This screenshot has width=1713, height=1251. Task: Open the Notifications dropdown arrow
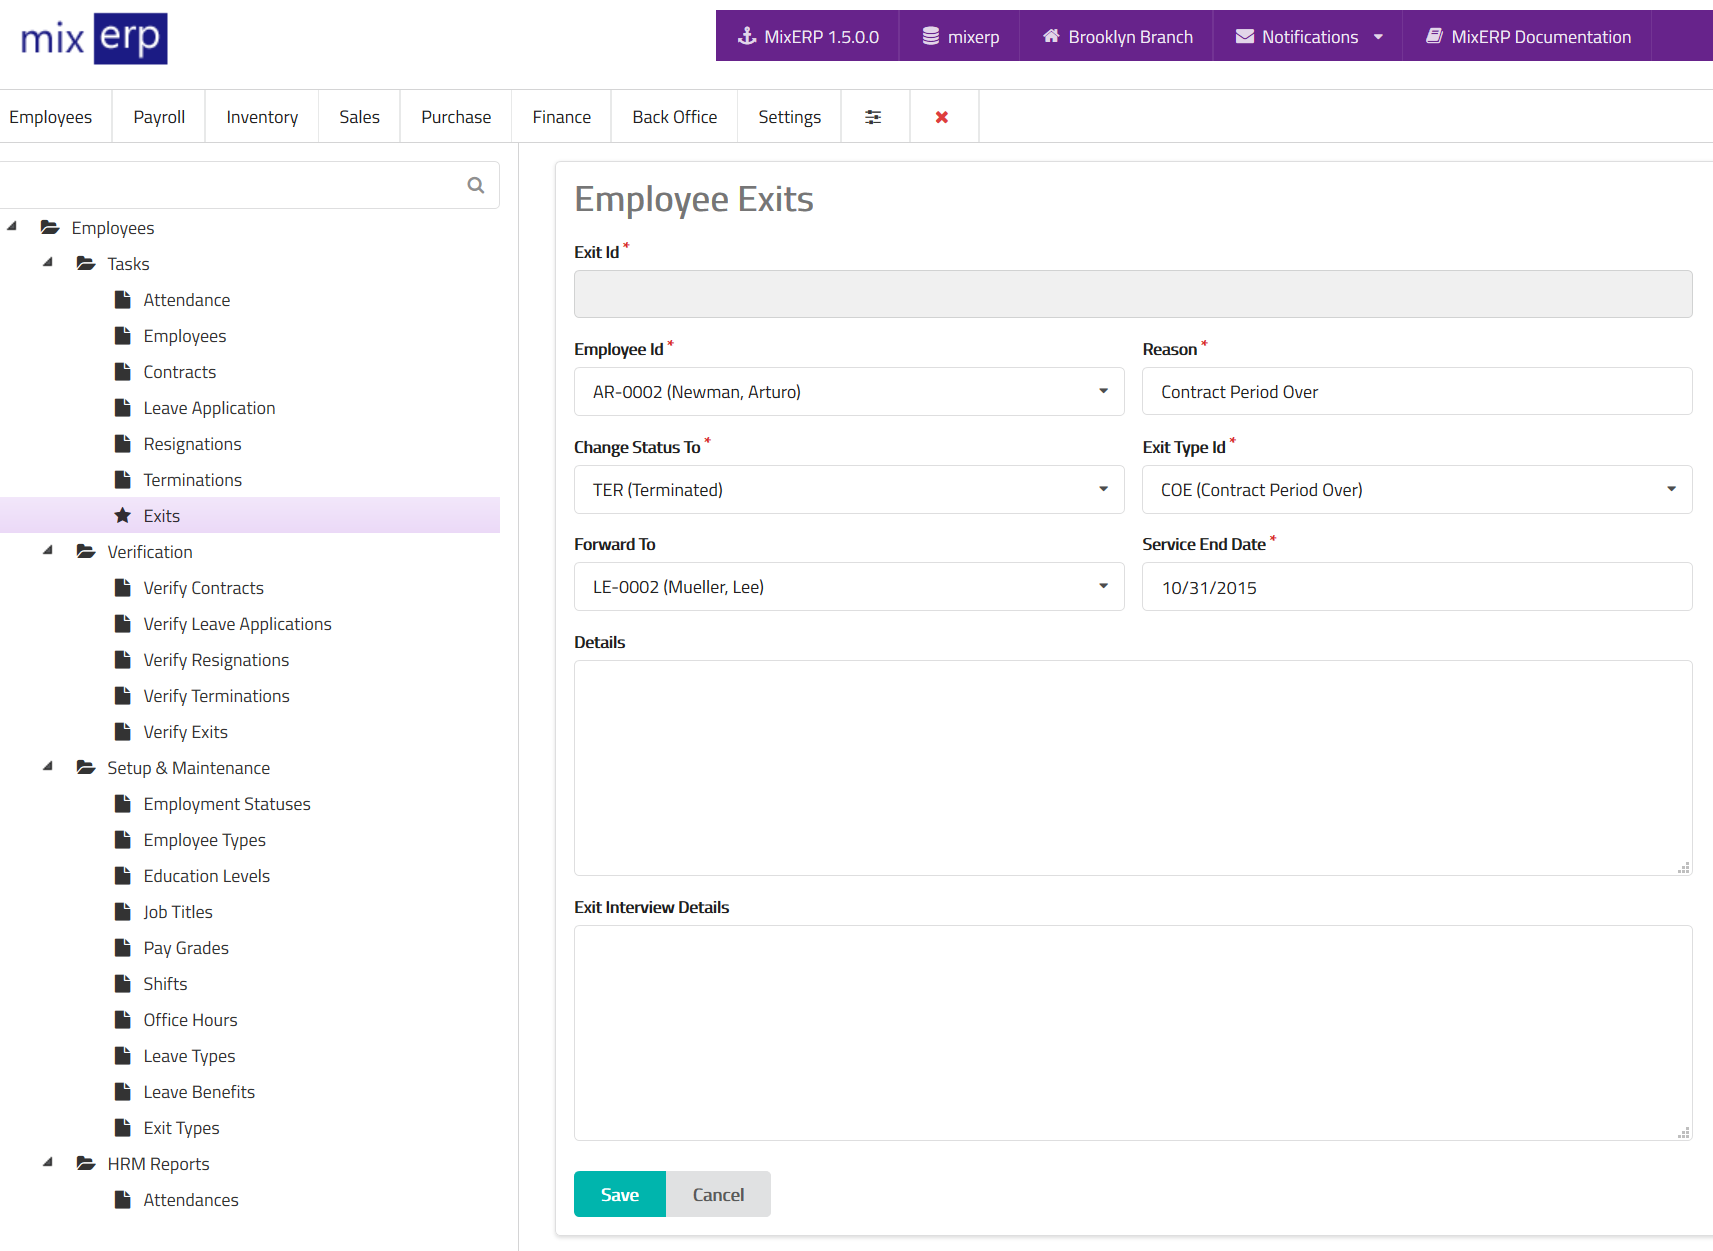1379,37
